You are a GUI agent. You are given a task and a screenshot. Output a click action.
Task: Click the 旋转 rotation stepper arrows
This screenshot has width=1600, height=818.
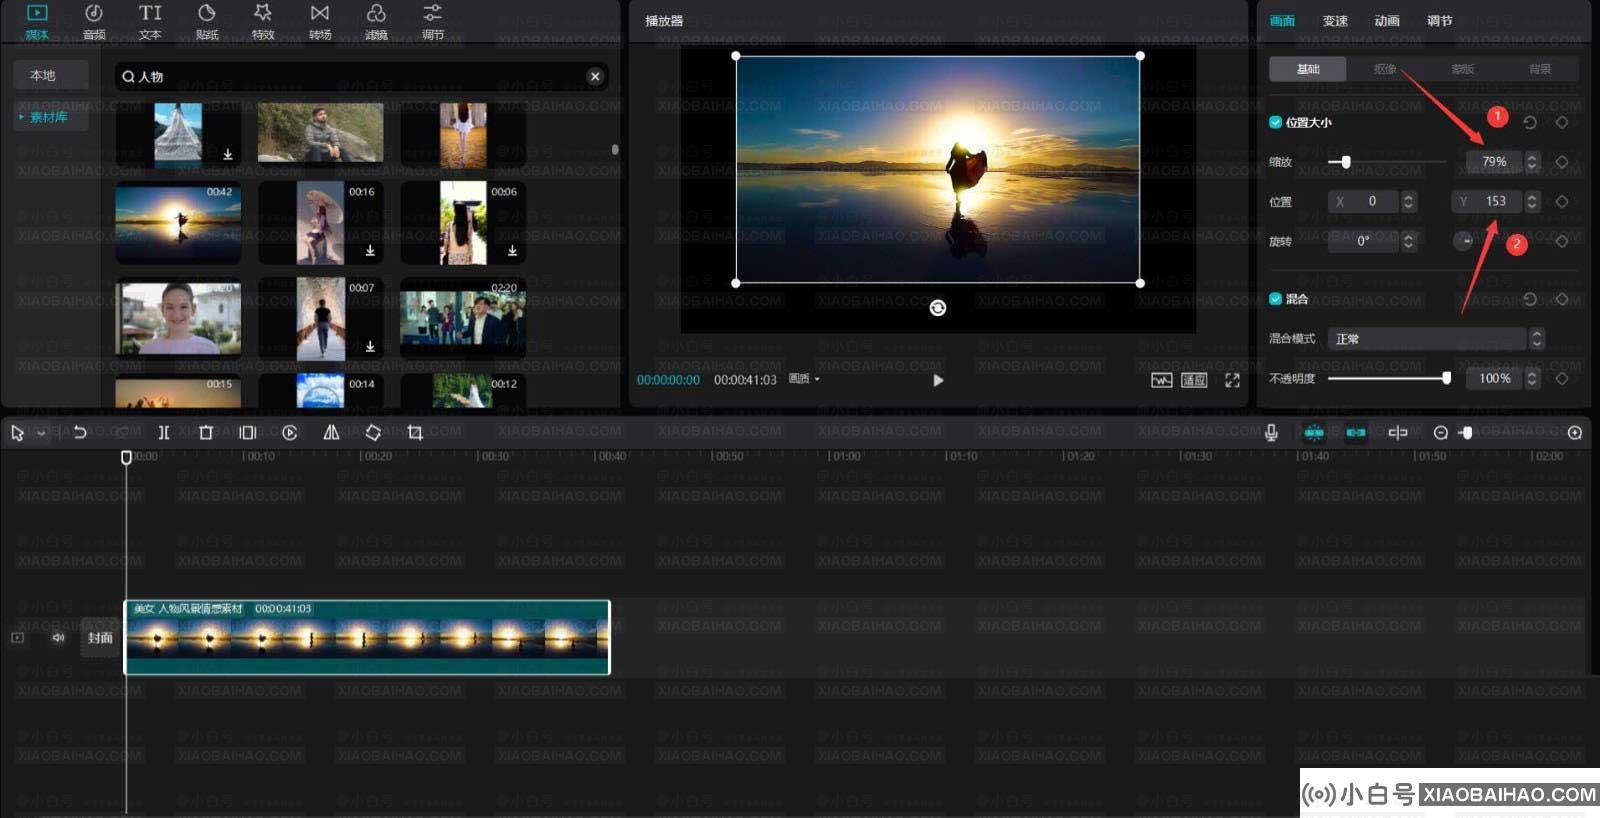[x=1408, y=241]
